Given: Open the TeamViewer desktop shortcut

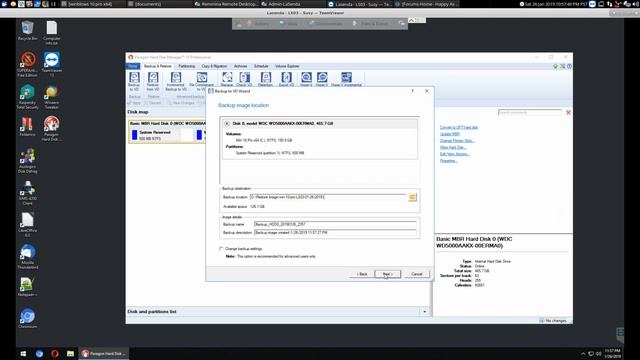Looking at the screenshot, I should (x=51, y=64).
